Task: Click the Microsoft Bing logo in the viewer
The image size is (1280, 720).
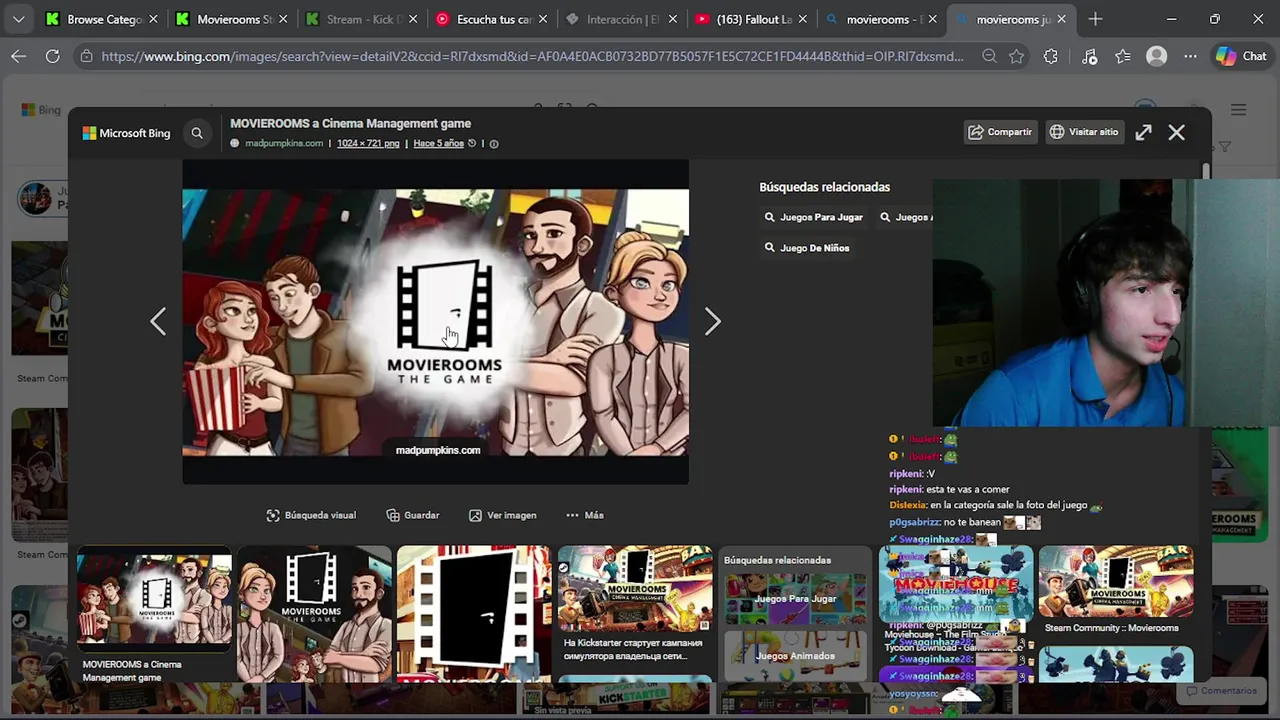Action: tap(126, 133)
